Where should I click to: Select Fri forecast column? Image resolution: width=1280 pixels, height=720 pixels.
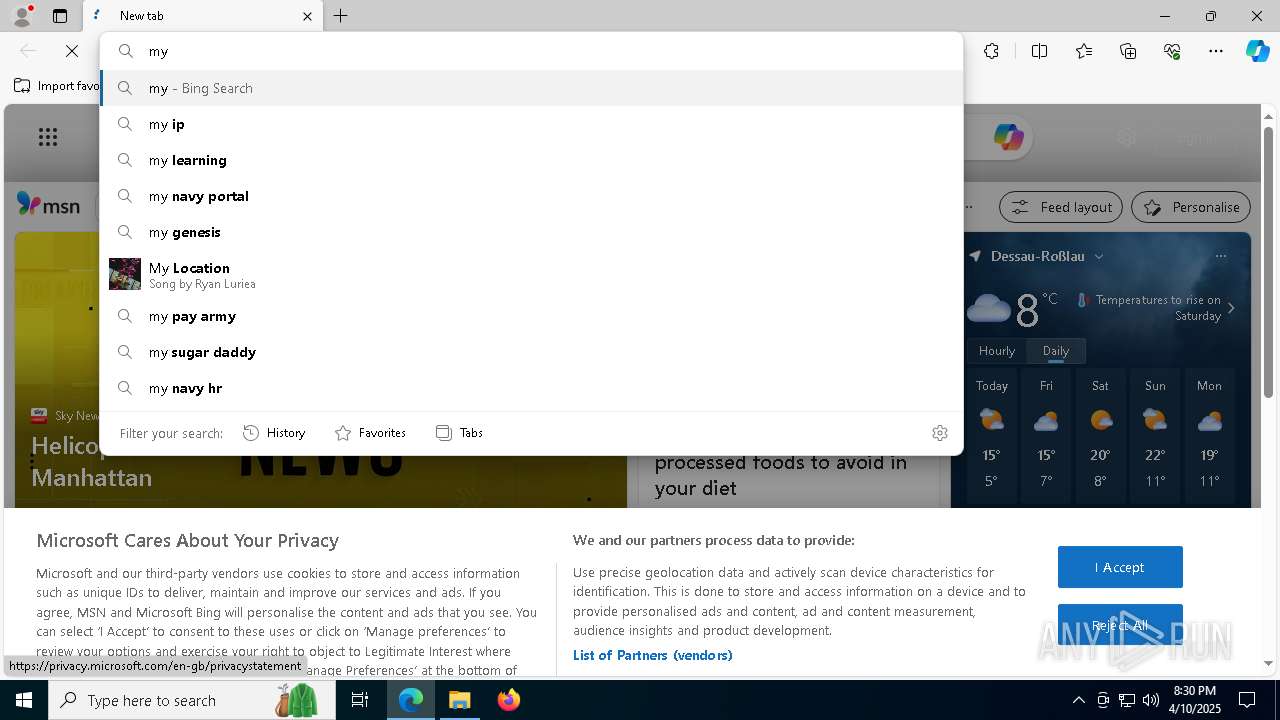[x=1046, y=437]
